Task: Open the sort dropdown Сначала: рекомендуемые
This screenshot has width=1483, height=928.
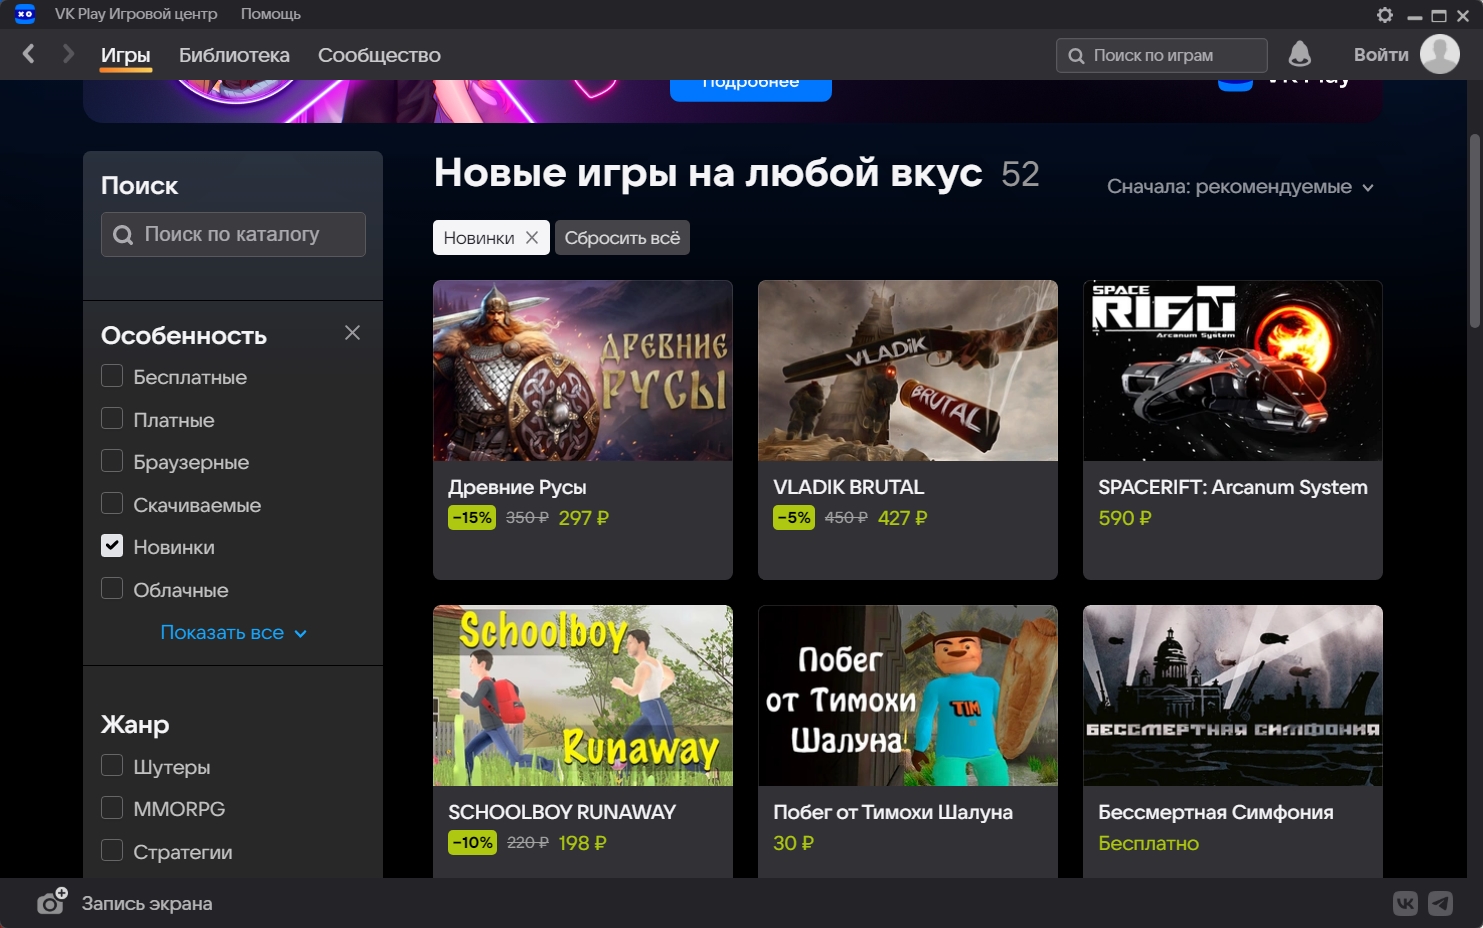Action: (x=1240, y=187)
